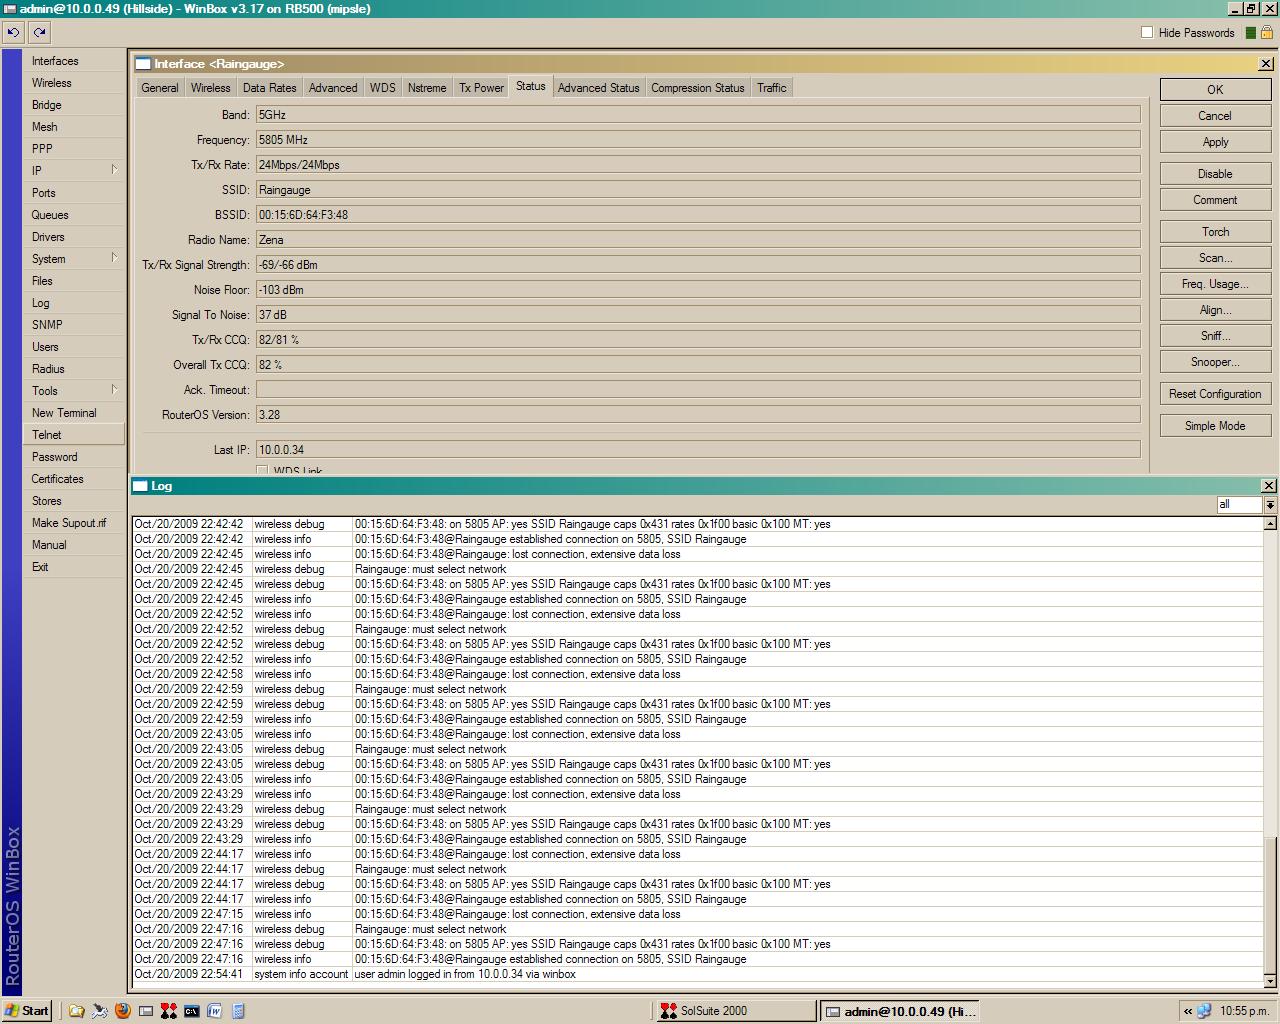Open Firefox from the Quick Launch bar
Viewport: 1280px width, 1024px height.
tap(122, 1011)
